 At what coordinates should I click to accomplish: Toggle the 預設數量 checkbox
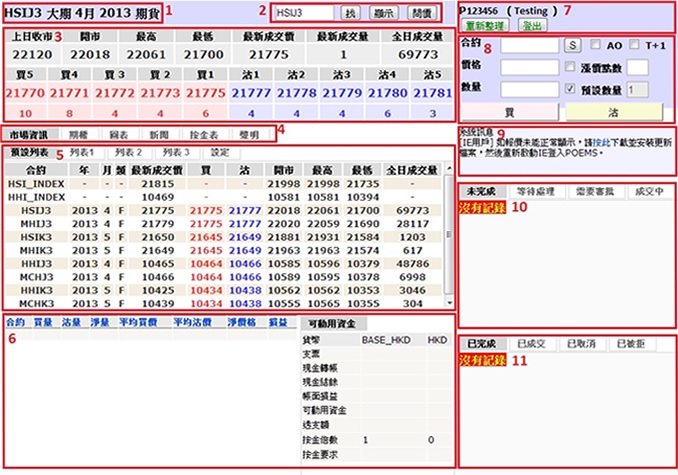[568, 89]
